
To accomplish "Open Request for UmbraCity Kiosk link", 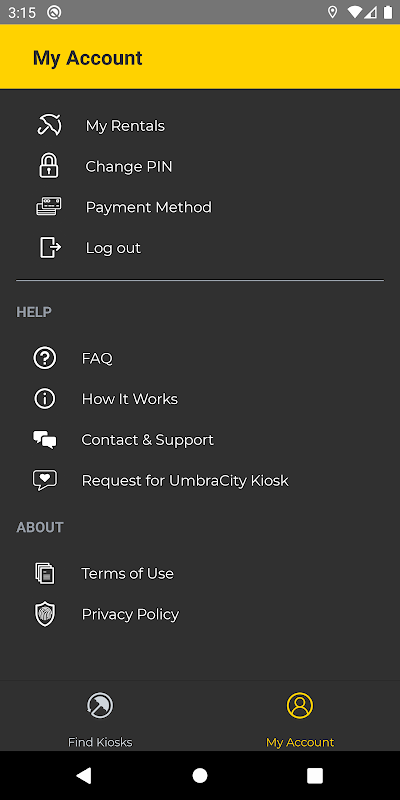I will tap(185, 481).
